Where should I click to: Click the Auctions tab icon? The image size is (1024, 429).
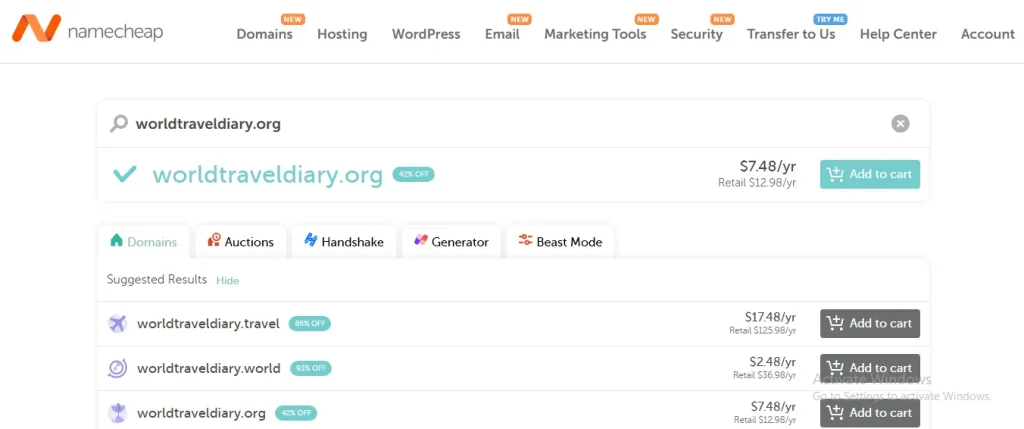(214, 240)
